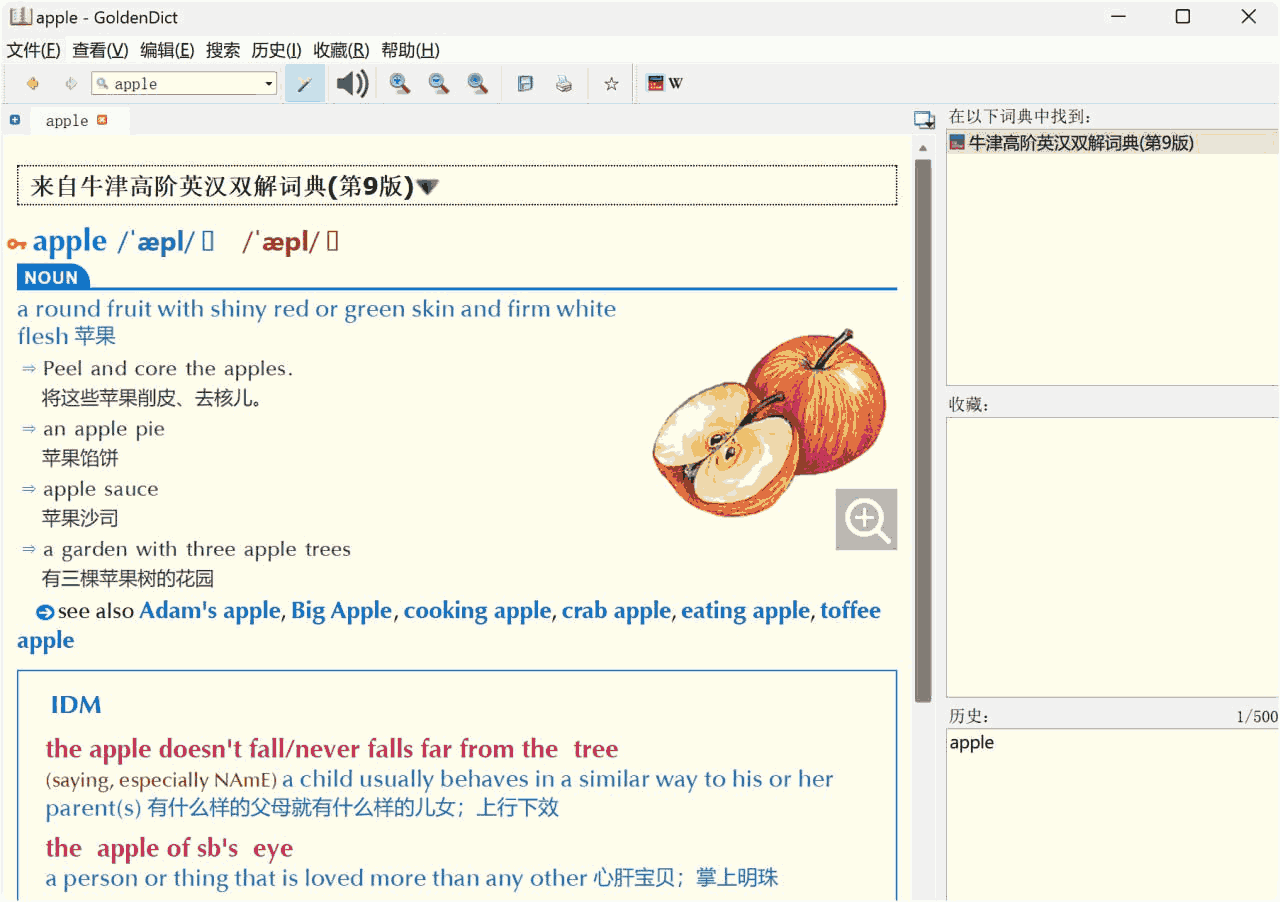
Task: Open the tab list button by the scrollbar
Action: point(923,120)
